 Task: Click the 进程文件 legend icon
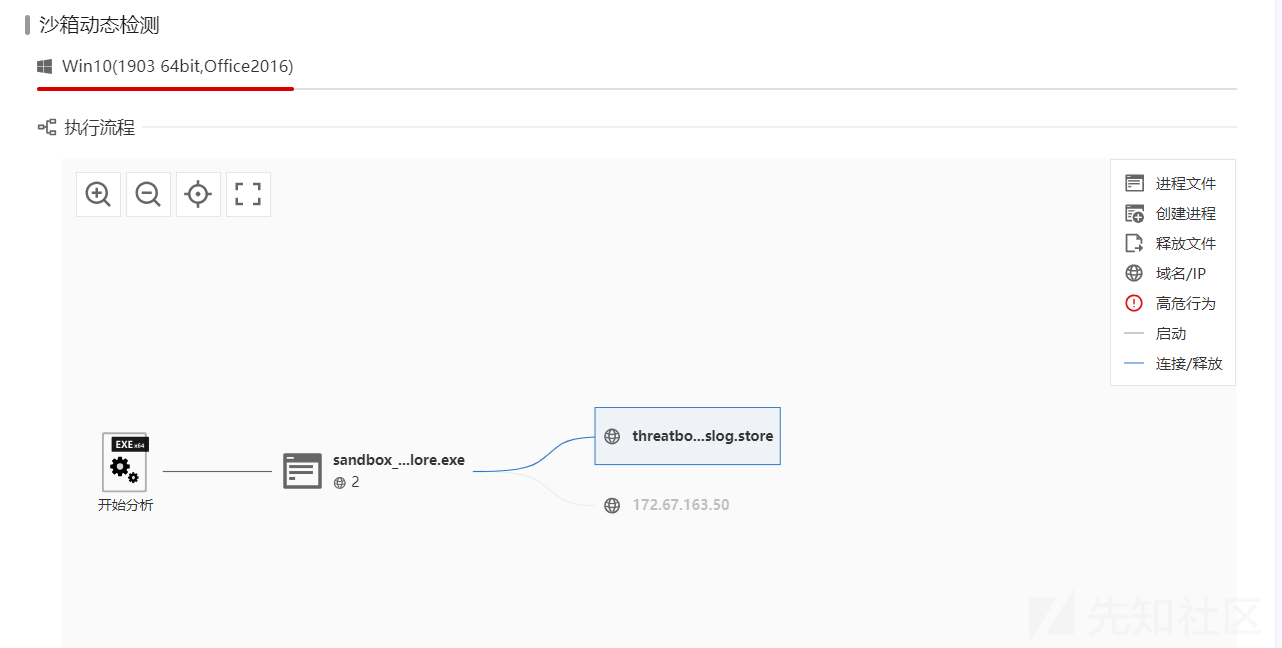click(x=1134, y=183)
